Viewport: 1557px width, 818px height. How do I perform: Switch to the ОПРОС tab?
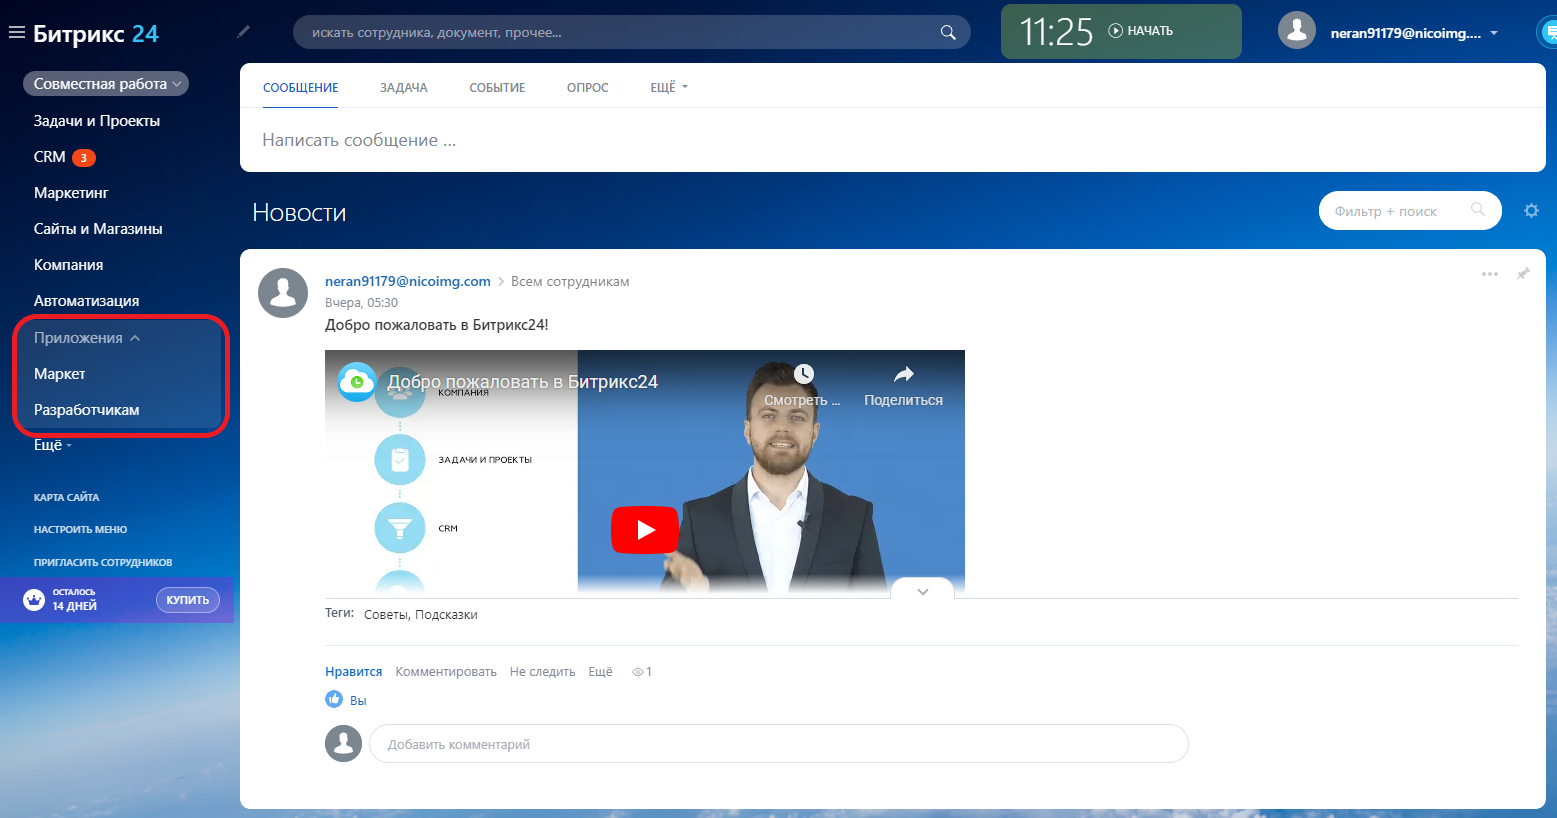pos(587,88)
